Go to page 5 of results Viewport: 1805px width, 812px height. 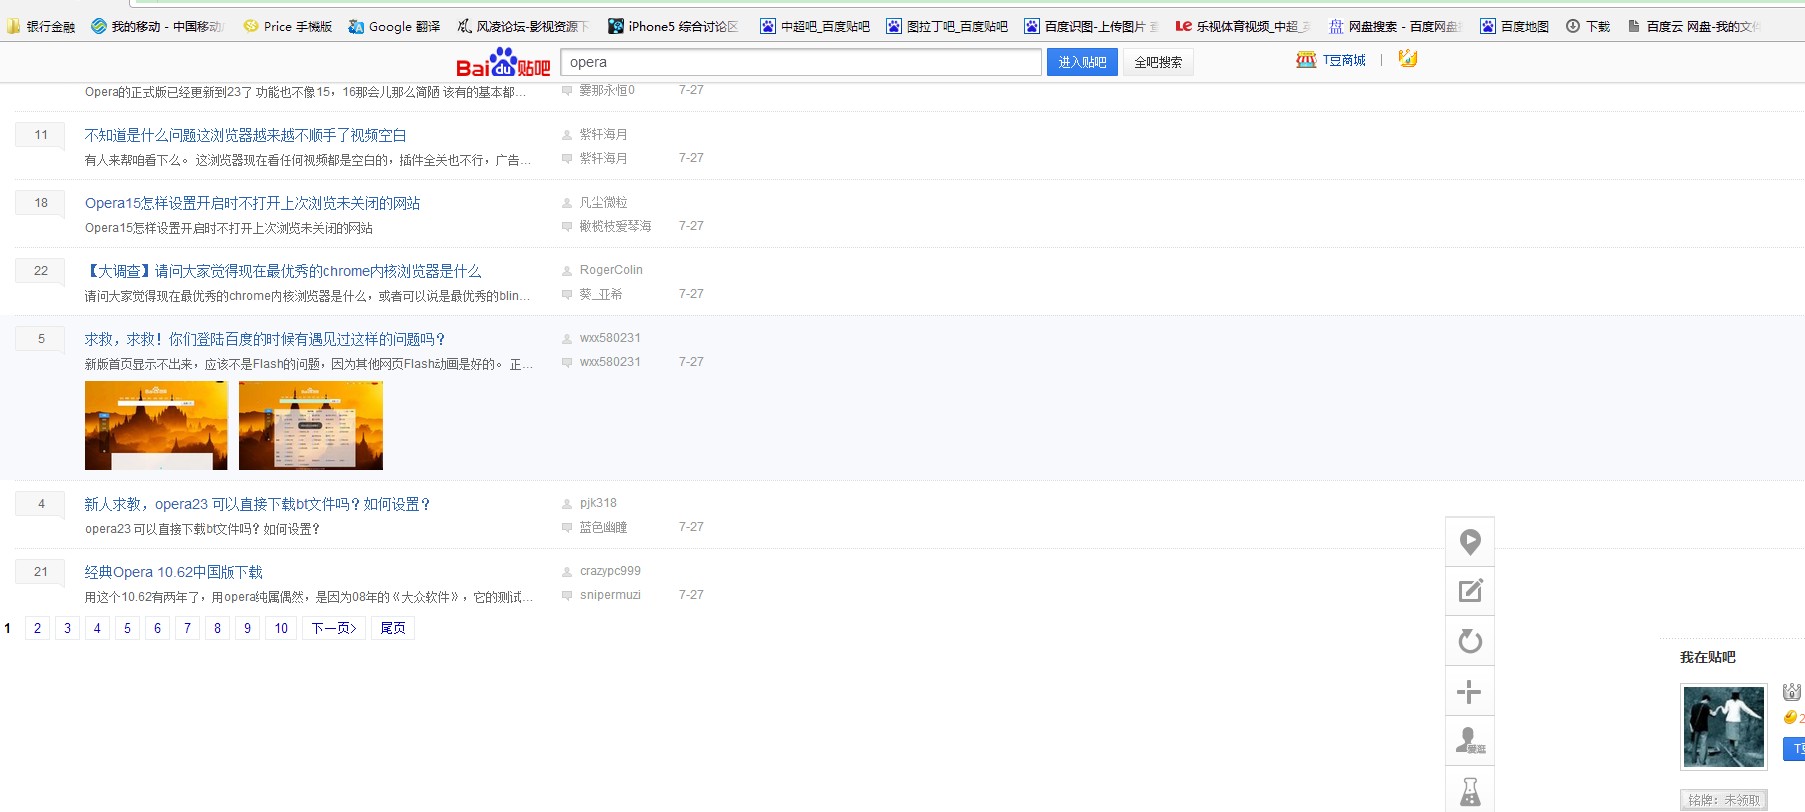(x=127, y=628)
